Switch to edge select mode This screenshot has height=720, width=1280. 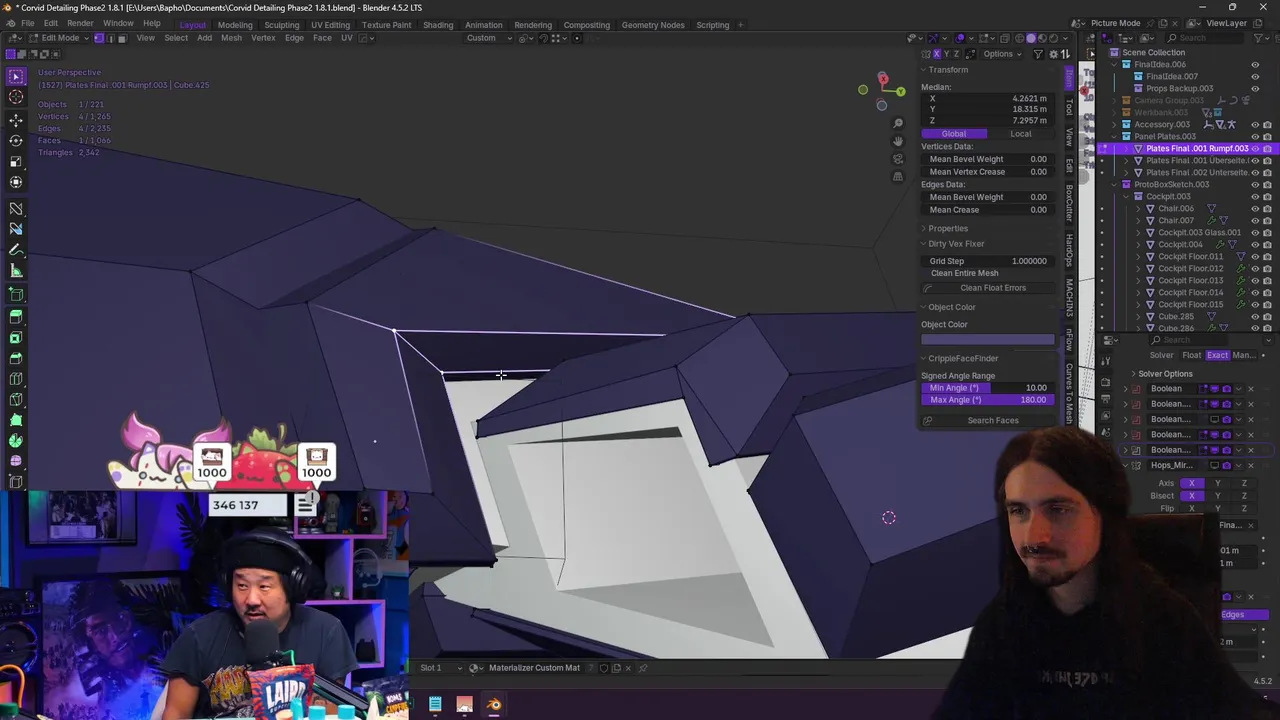[x=110, y=38]
